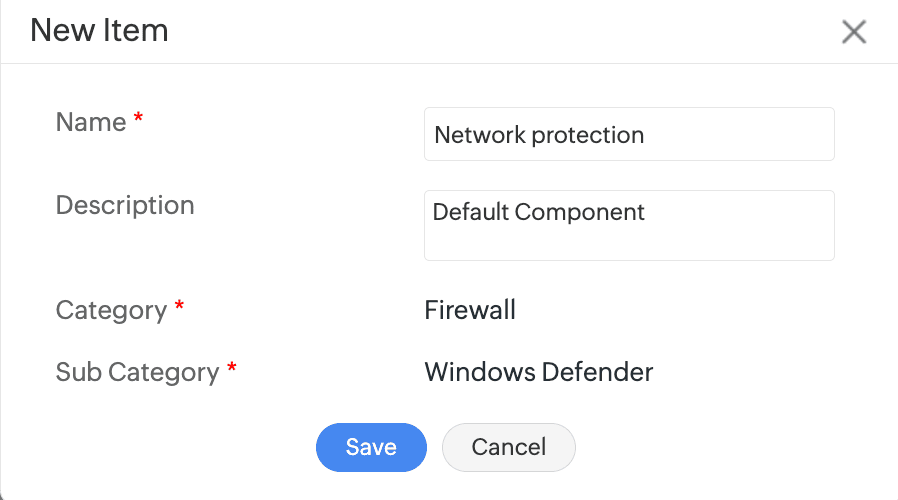Click the Category field label
Screen dimensions: 898x500
111,310
